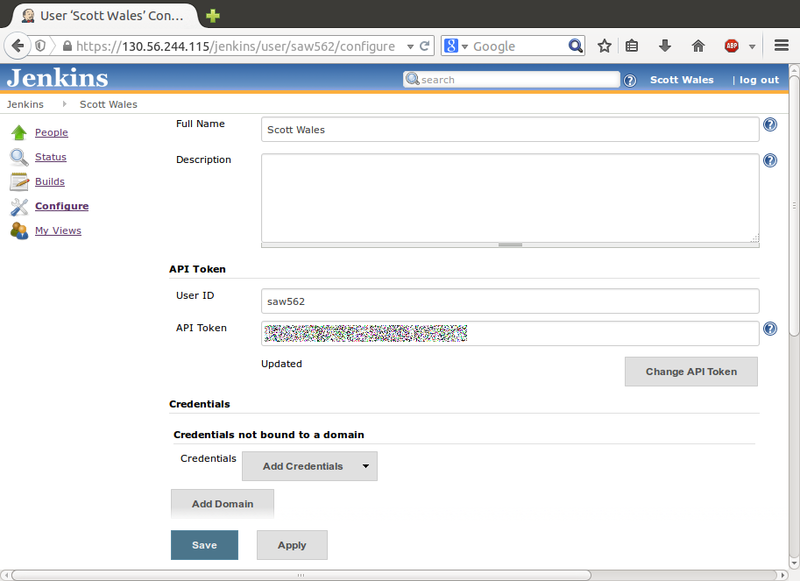Click the horizontal scrollbar thumb
This screenshot has width=800, height=581.
[x=301, y=575]
